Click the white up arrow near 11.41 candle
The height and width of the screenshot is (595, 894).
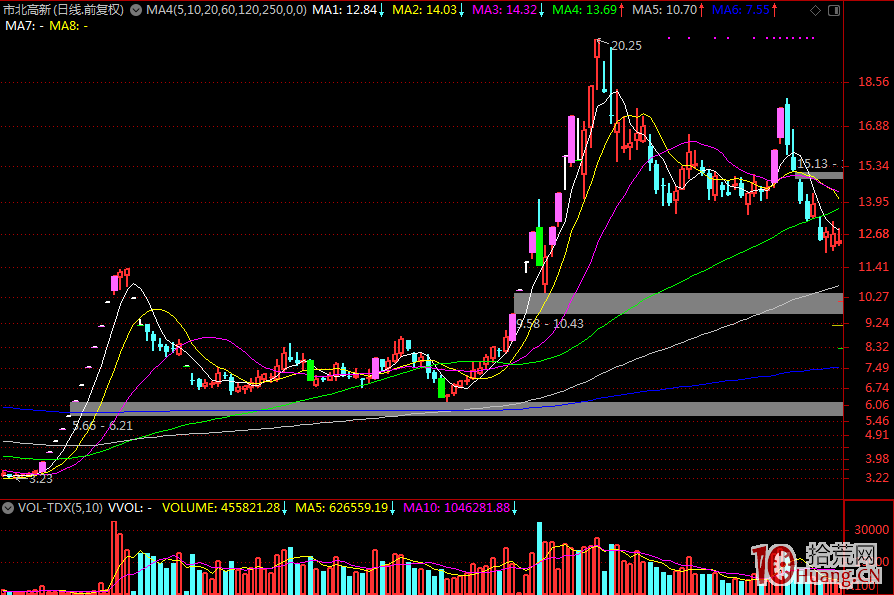click(526, 266)
